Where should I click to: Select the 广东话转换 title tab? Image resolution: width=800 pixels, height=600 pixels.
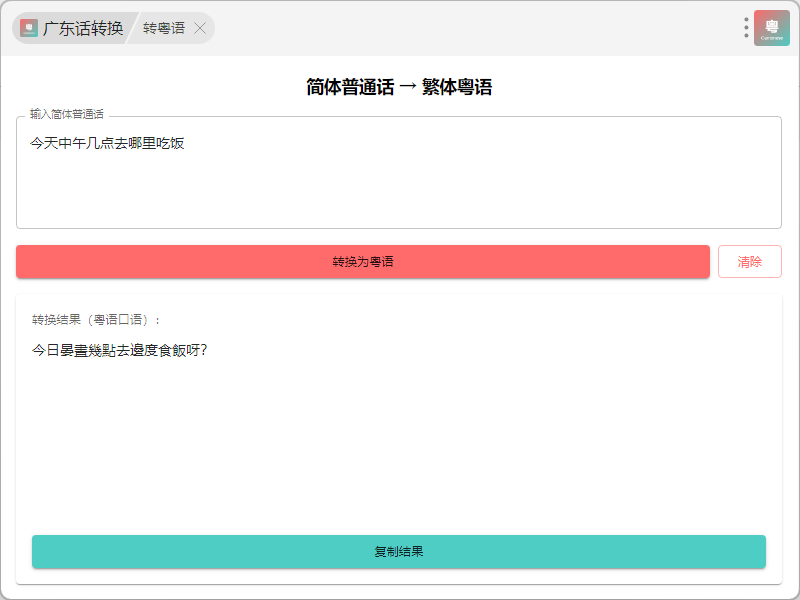point(83,28)
